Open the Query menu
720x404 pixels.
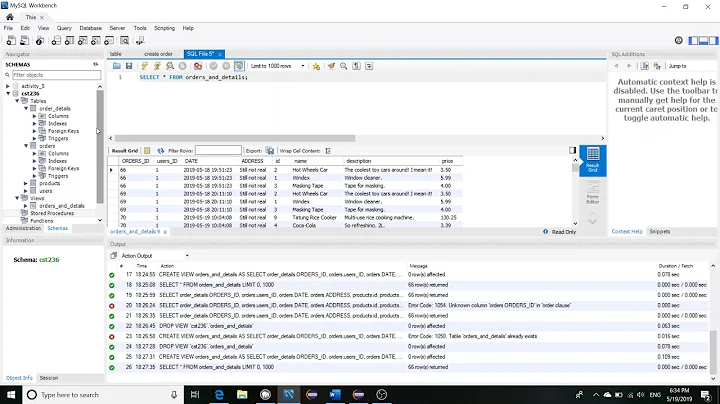tap(64, 28)
